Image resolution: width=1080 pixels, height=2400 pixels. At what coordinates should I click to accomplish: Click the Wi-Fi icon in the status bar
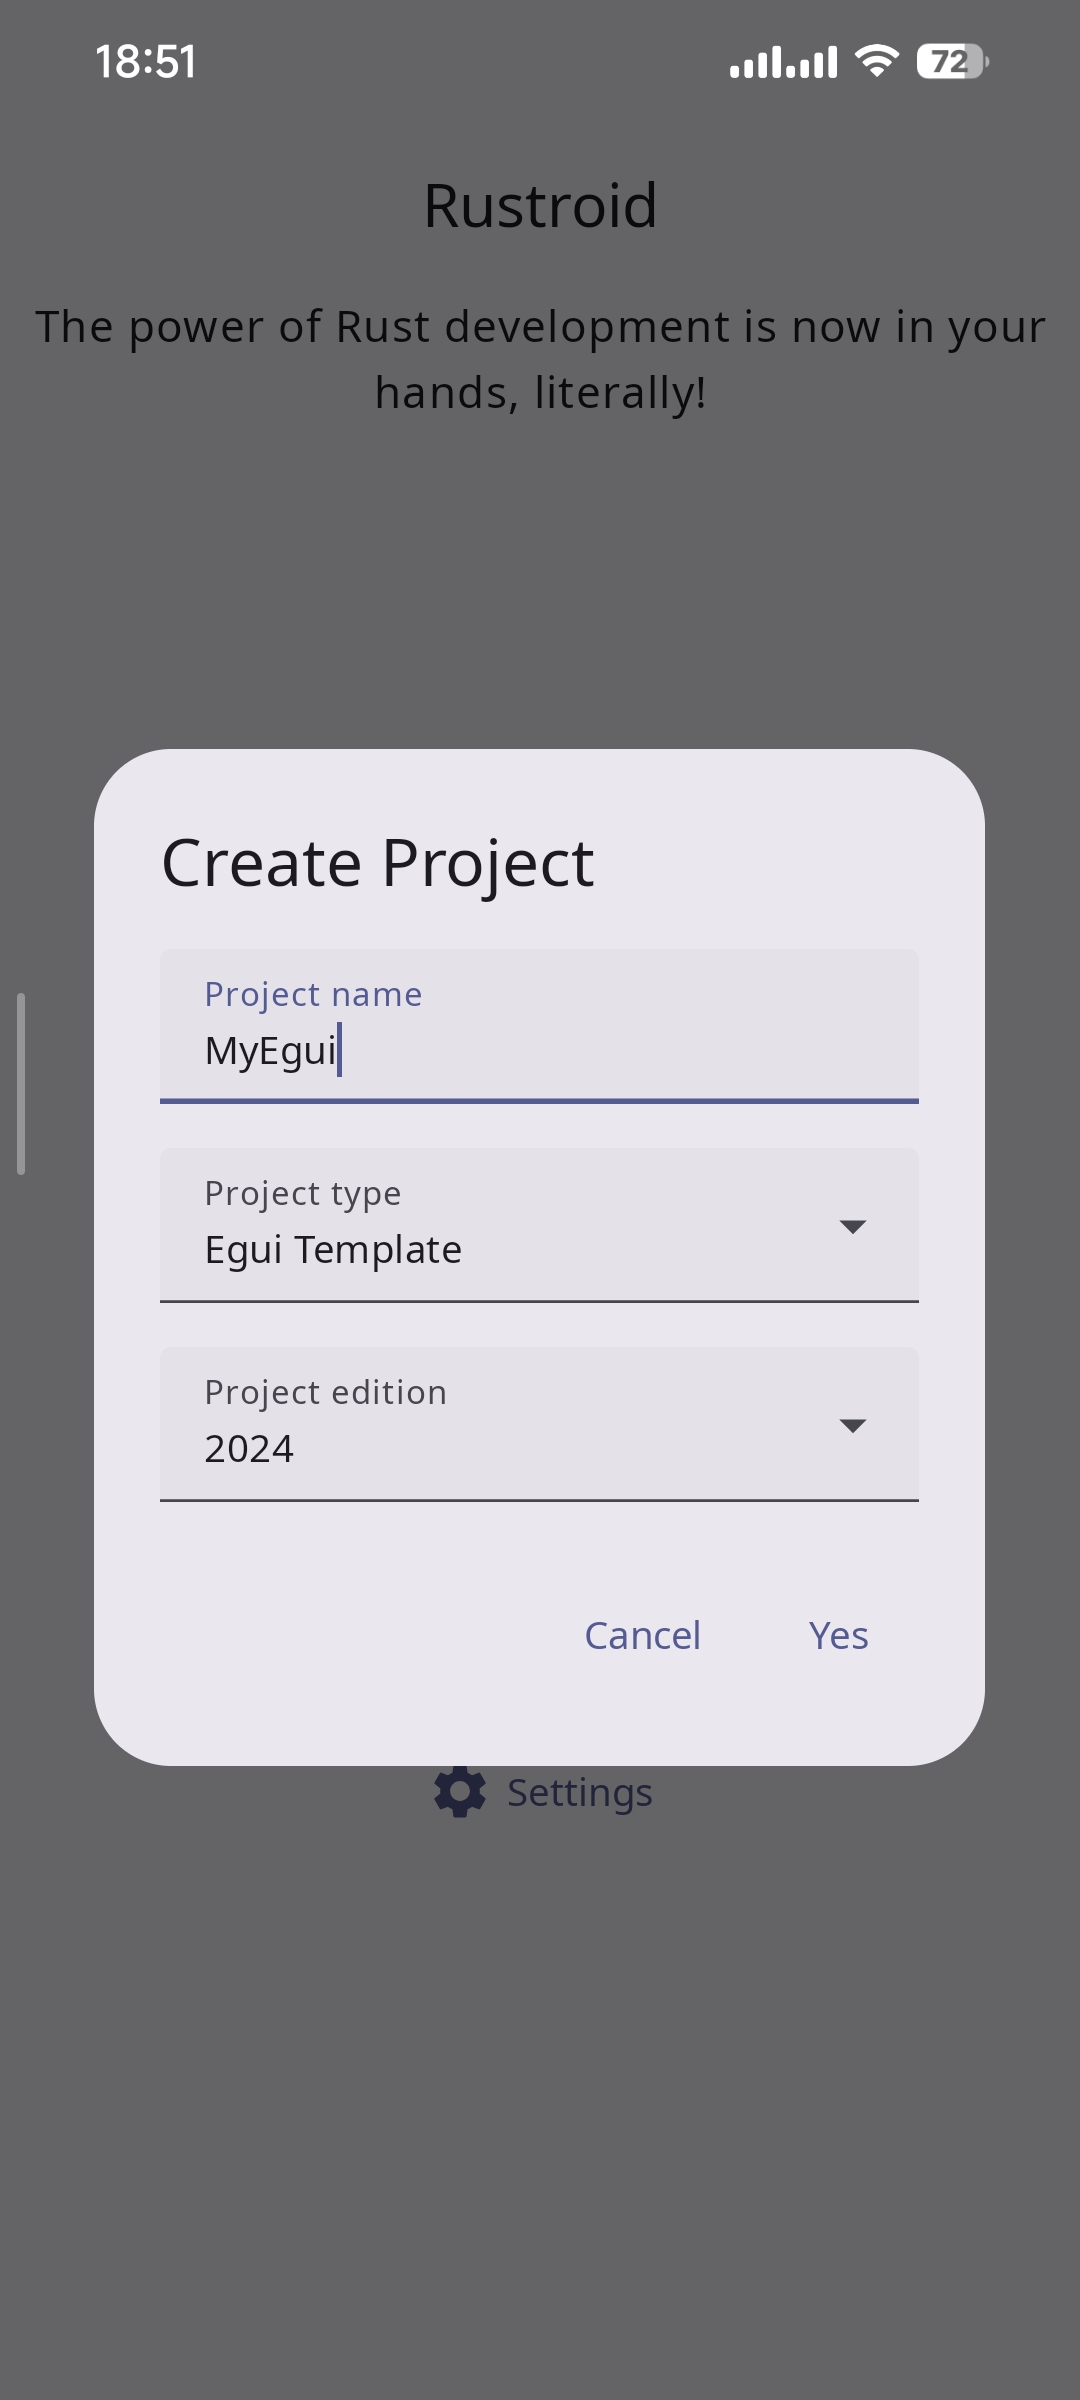tap(874, 62)
